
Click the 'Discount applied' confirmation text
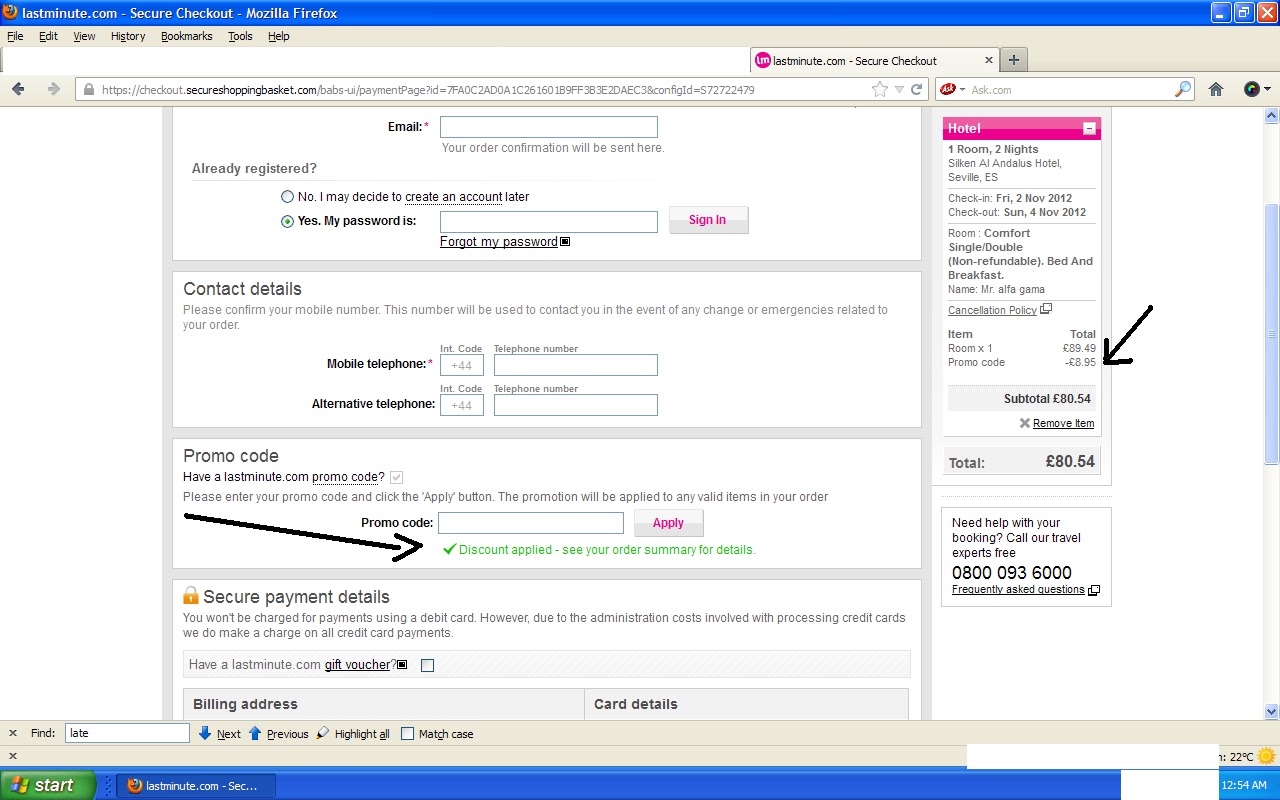click(607, 549)
